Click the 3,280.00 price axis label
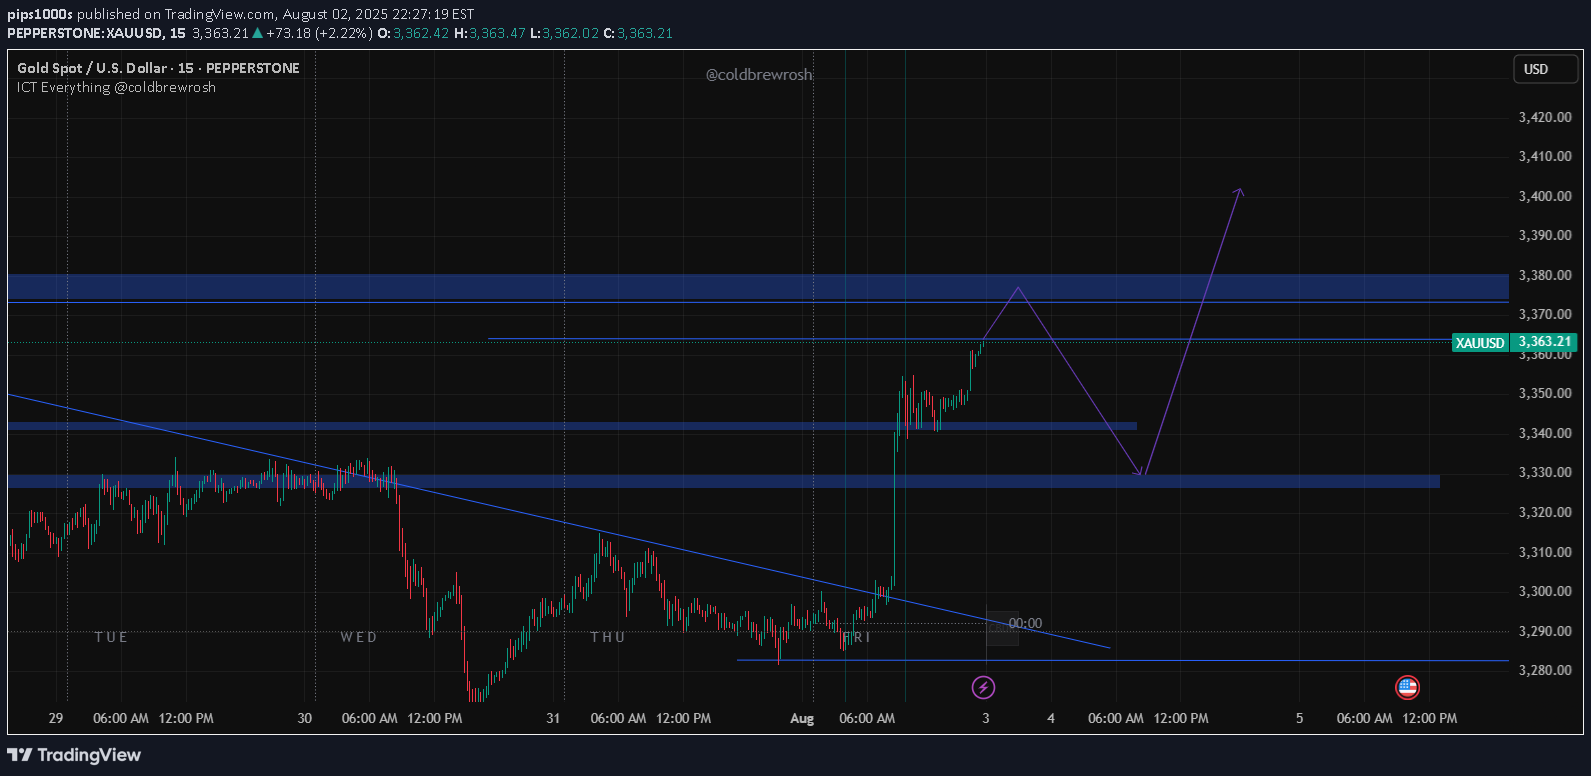1591x776 pixels. 1545,670
